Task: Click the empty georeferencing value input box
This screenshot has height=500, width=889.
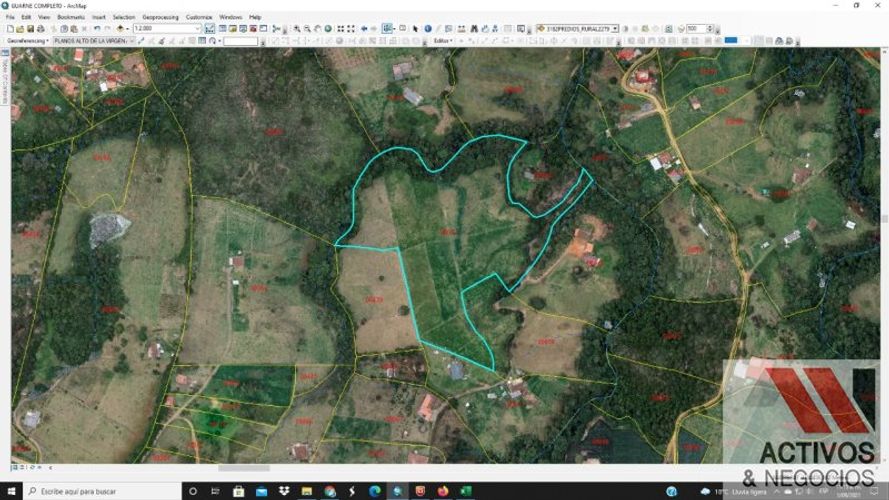Action: [240, 41]
